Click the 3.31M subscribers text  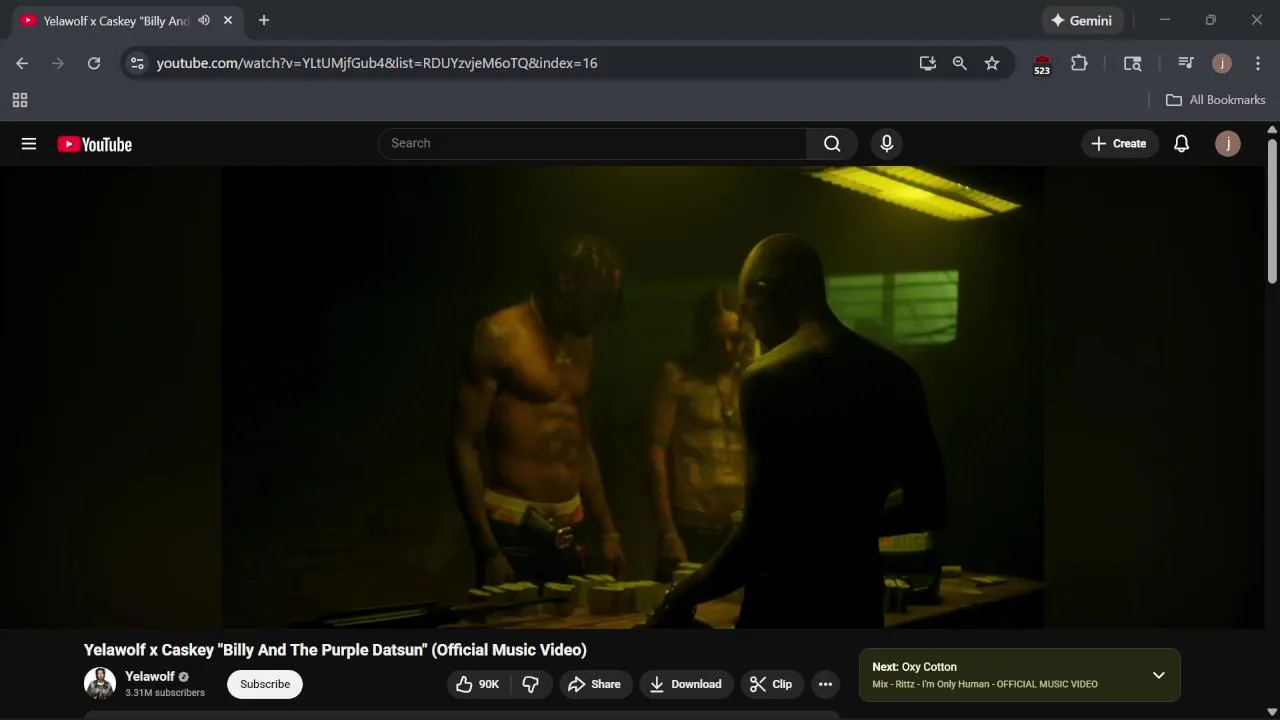pos(165,693)
